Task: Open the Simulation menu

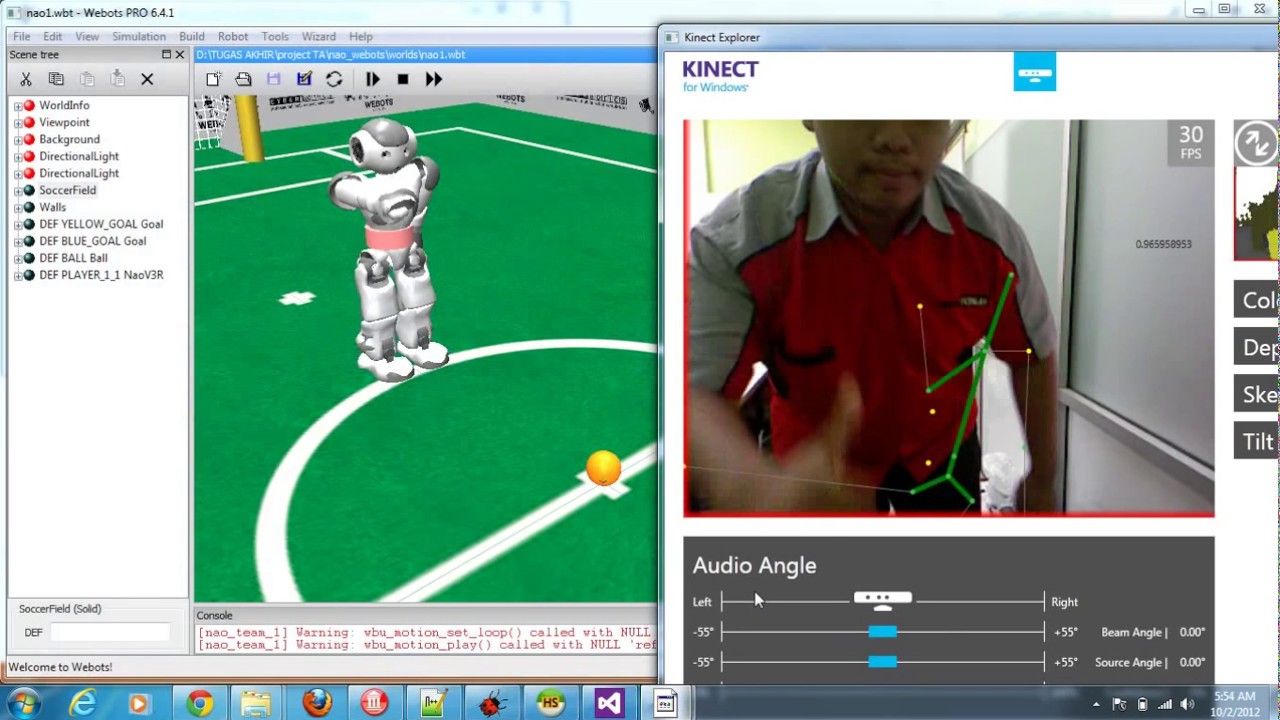Action: [x=139, y=36]
